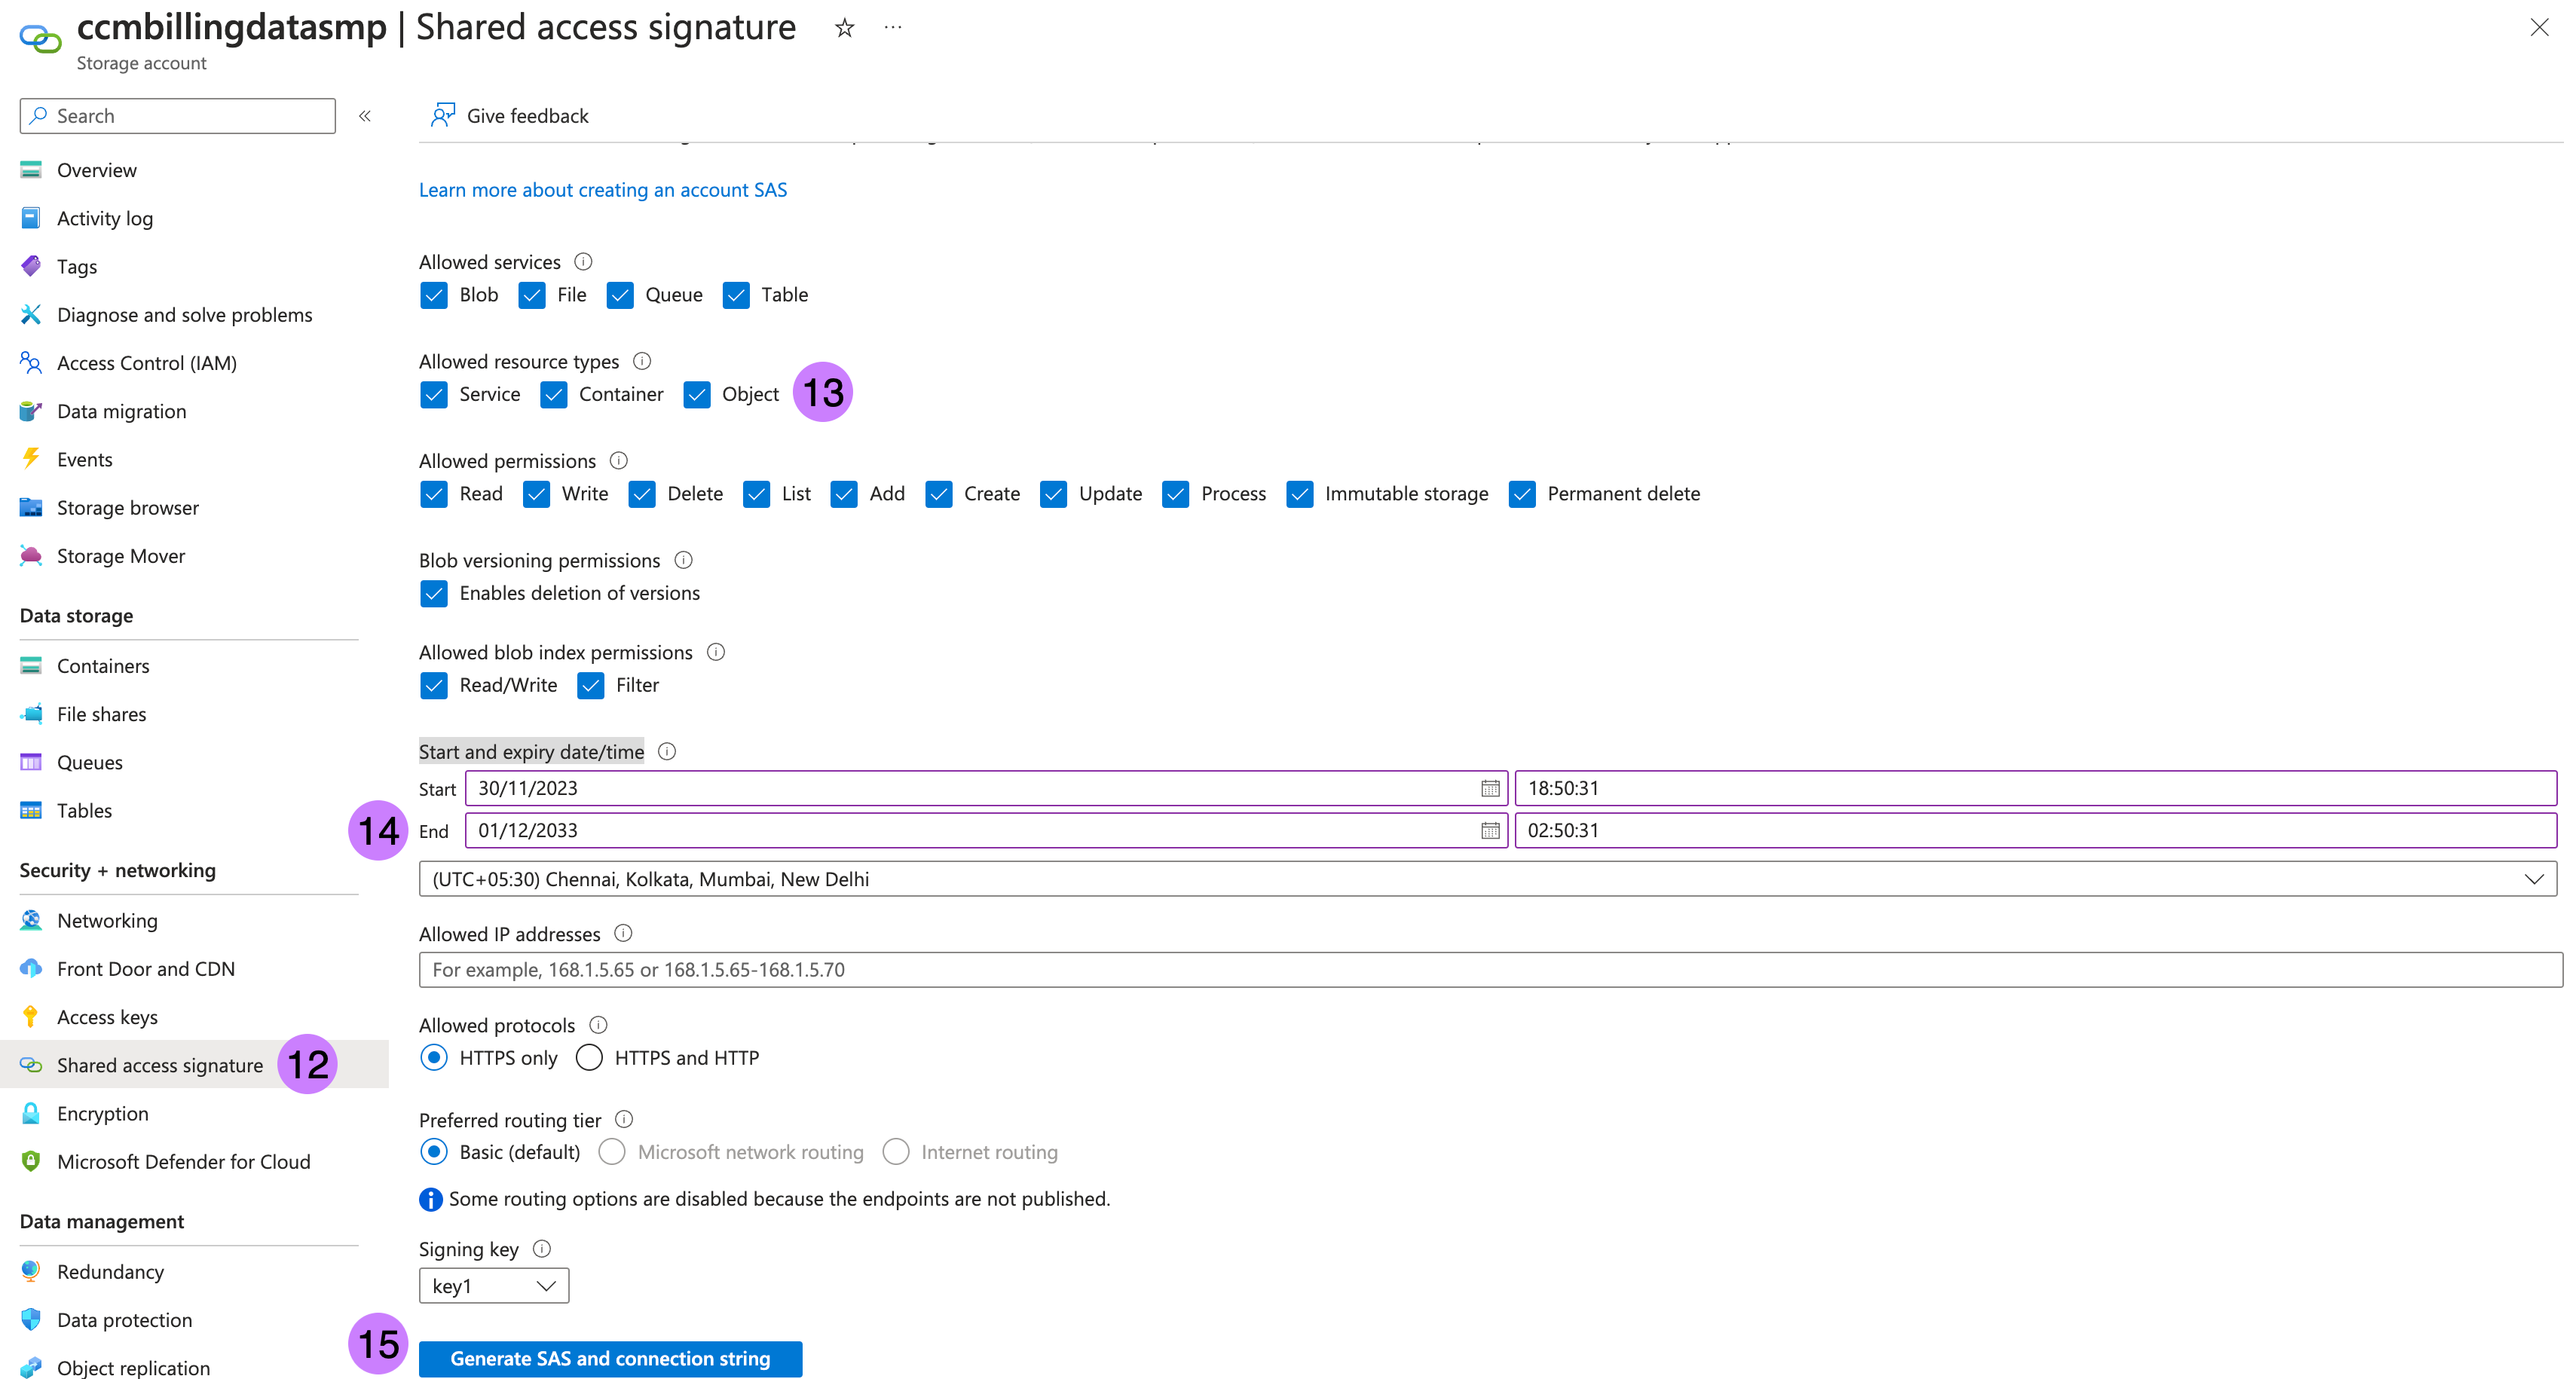Select HTTPS and HTTP protocol option
Viewport: 2576px width, 1379px height.
[x=590, y=1057]
